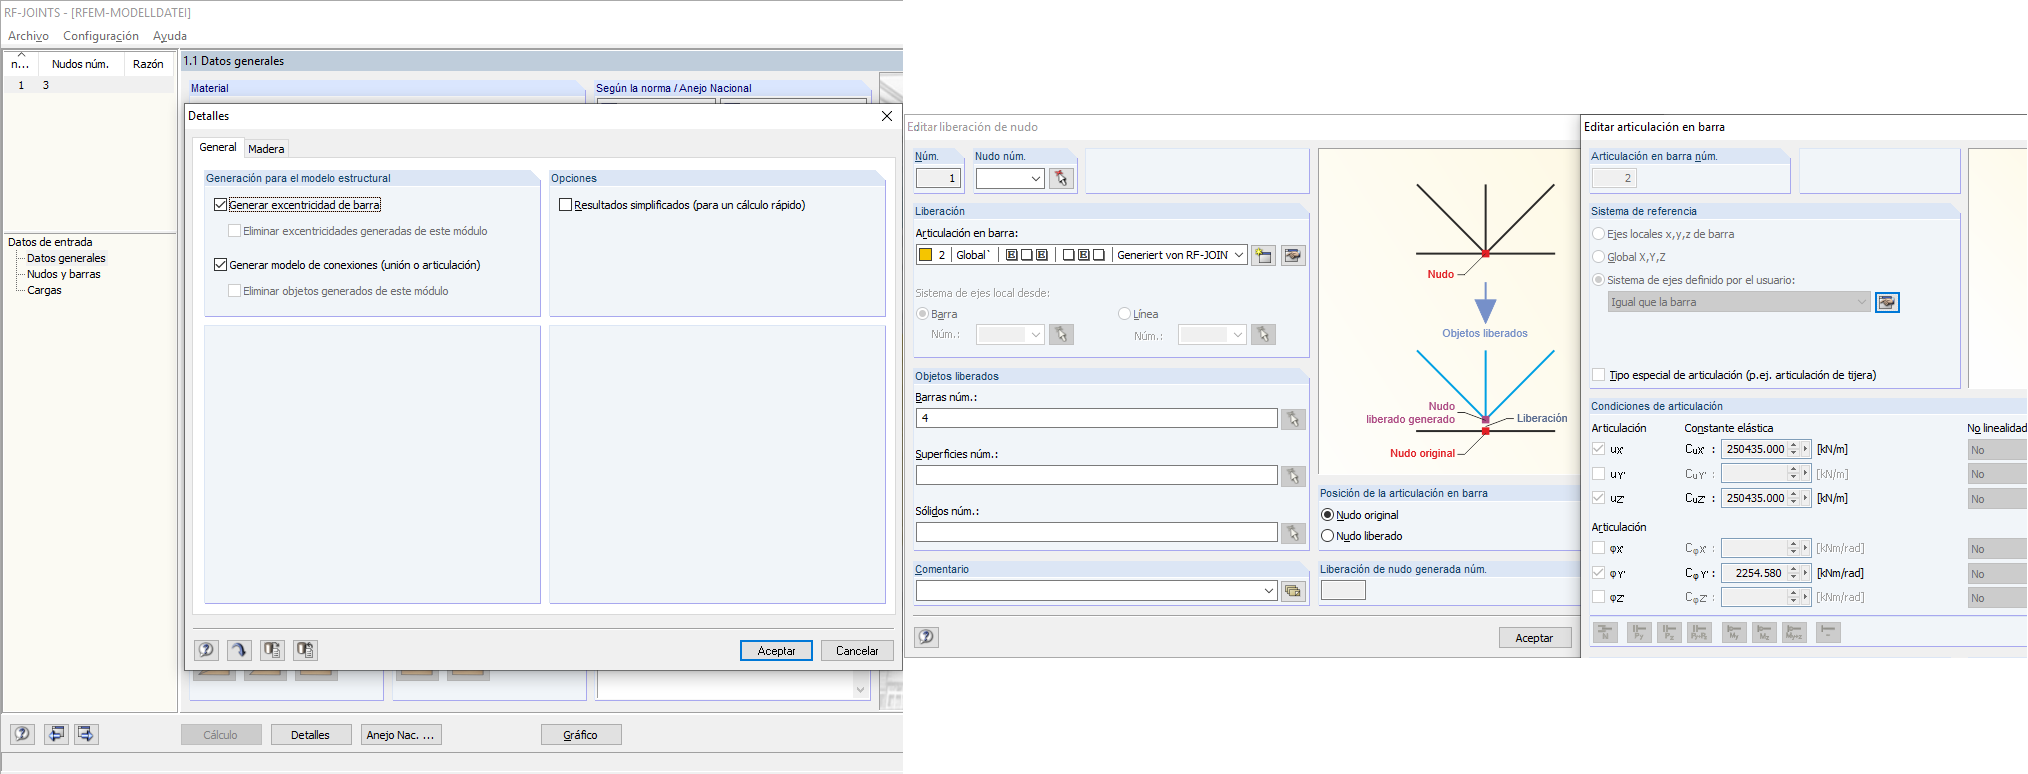Switch to the Madera tab
Viewport: 2028px width, 774px height.
click(x=266, y=148)
